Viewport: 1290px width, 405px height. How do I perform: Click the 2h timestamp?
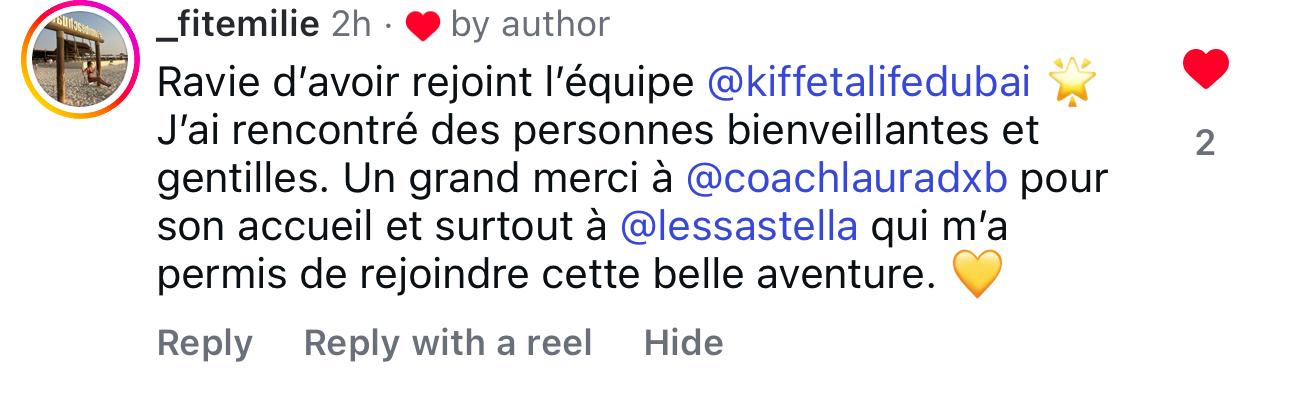pos(350,26)
